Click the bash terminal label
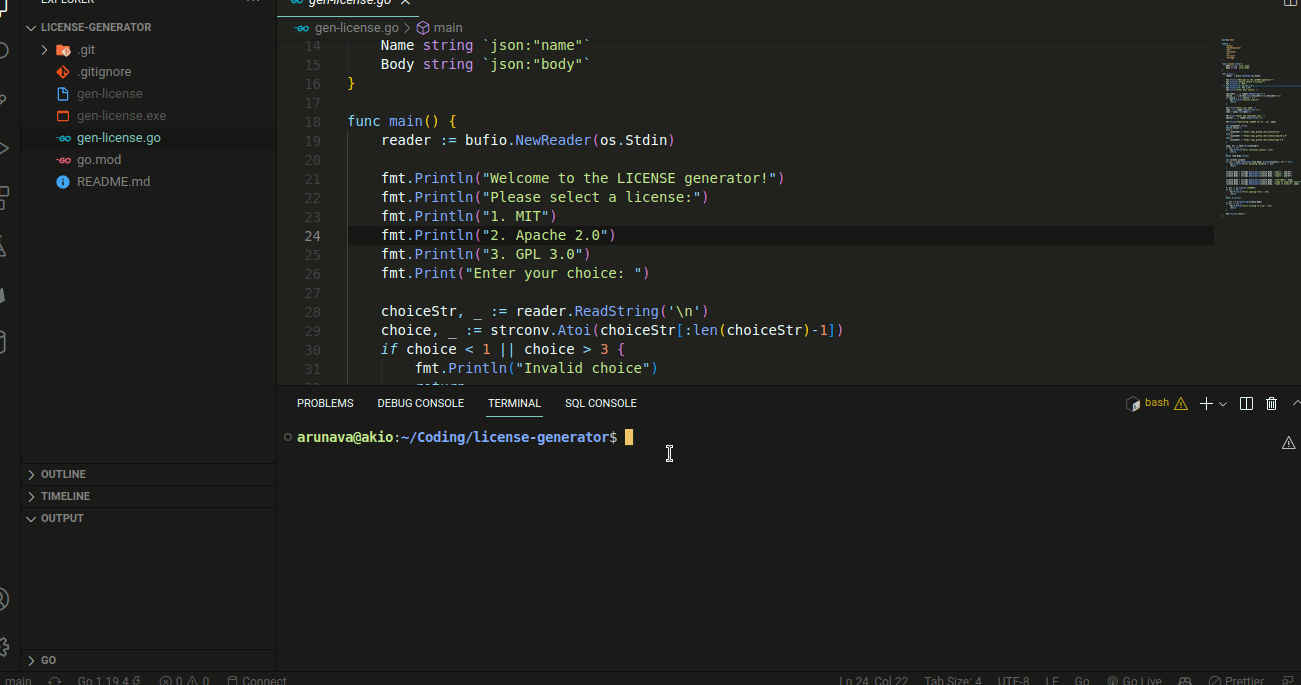 [1157, 403]
